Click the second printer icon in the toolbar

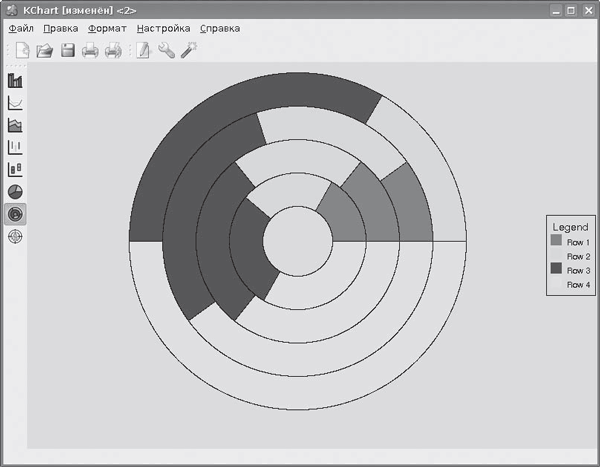(113, 51)
